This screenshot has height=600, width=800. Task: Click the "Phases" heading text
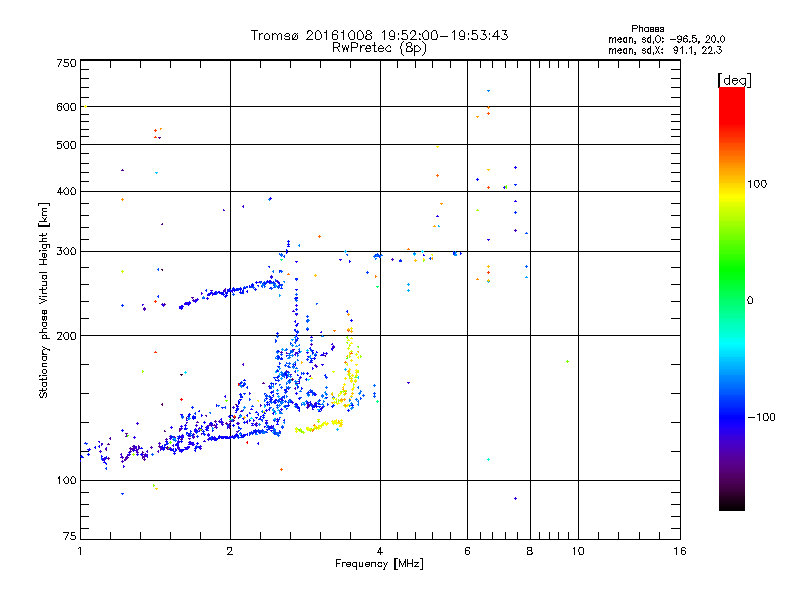click(647, 29)
